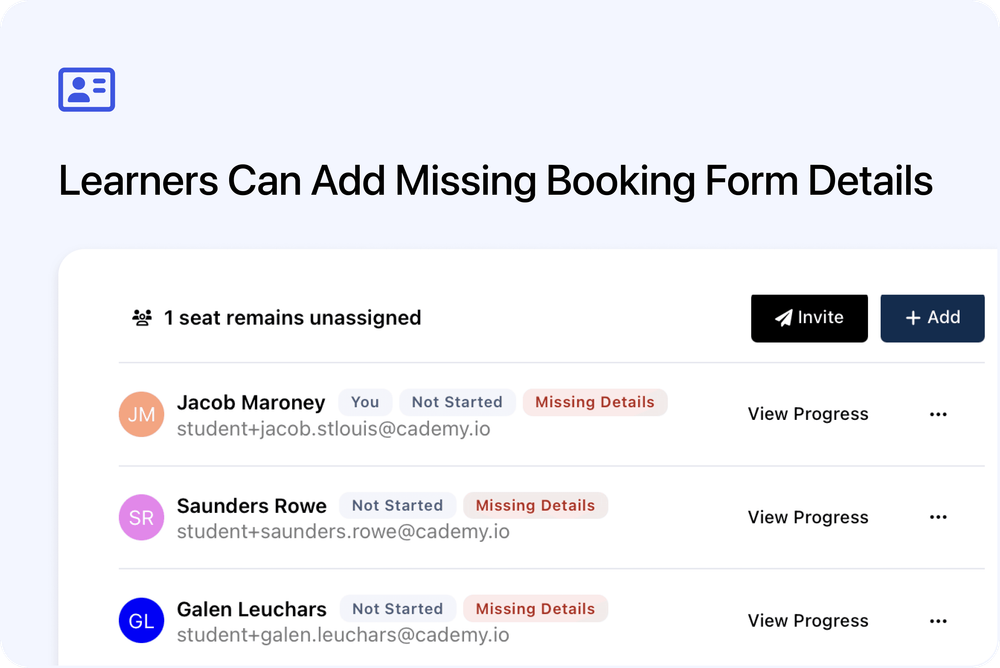Select Galen Leuchars' GL avatar

coord(141,620)
